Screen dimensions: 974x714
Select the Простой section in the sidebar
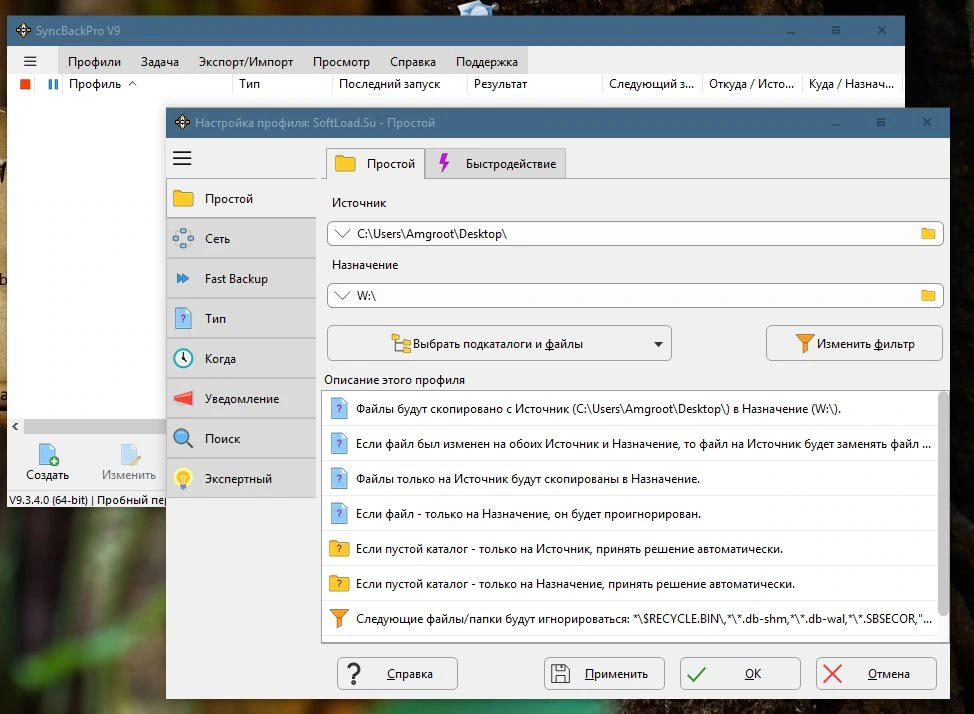point(242,199)
